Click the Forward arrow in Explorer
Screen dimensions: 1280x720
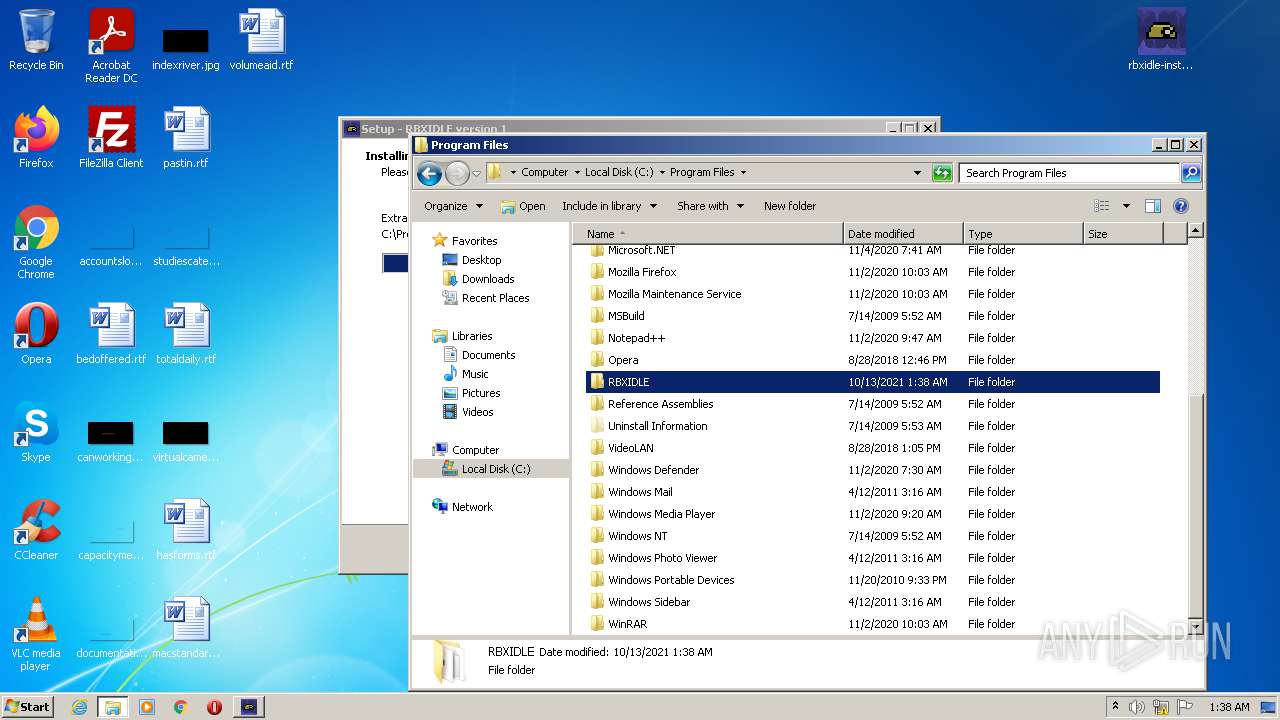[457, 173]
